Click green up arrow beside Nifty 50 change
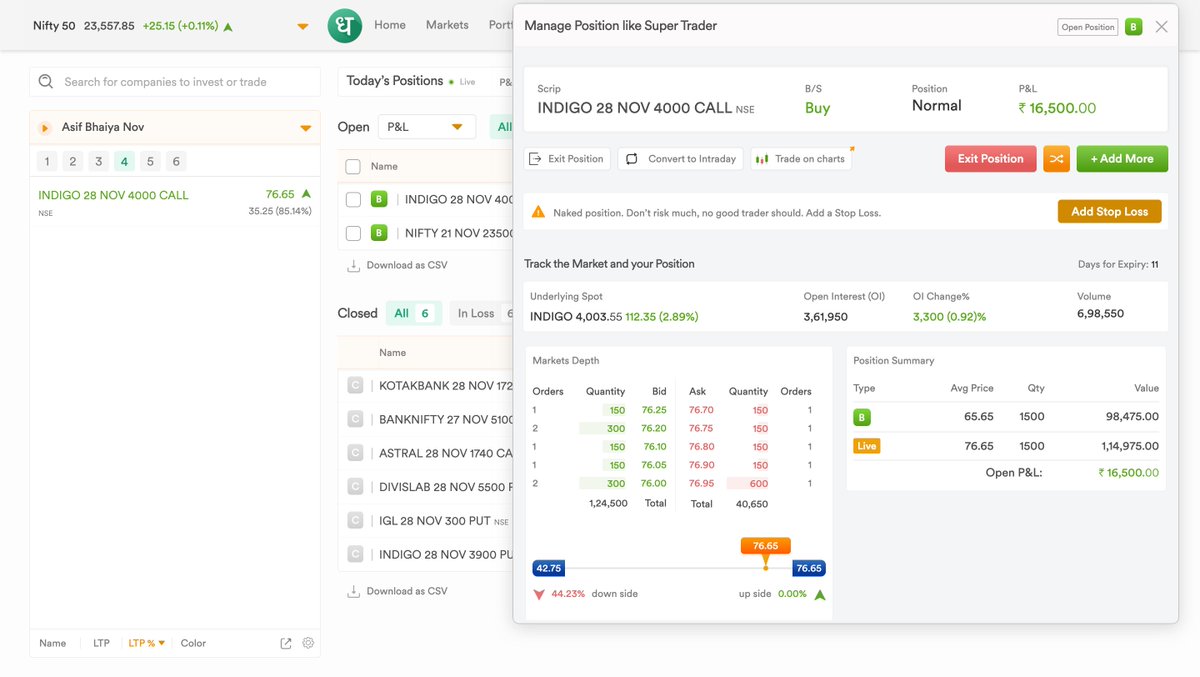This screenshot has width=1200, height=677. pos(228,26)
